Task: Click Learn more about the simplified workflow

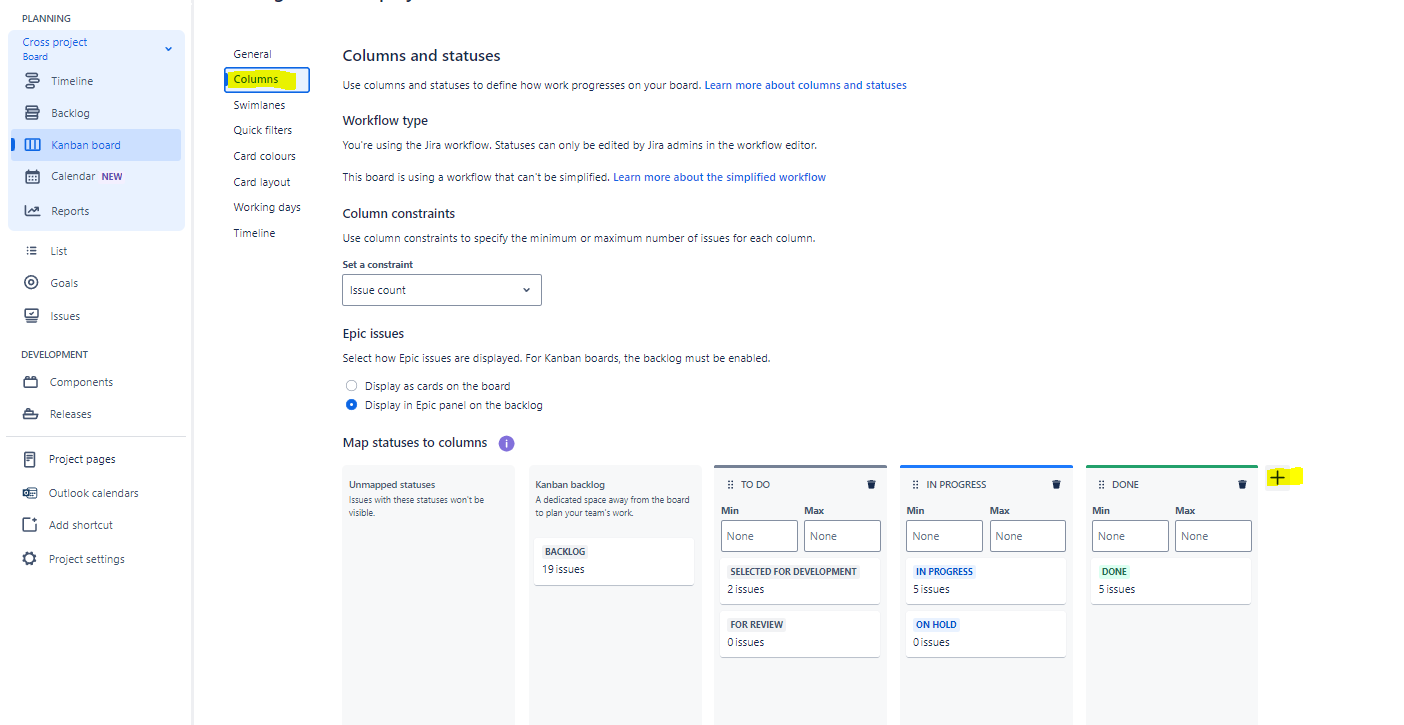Action: point(719,176)
